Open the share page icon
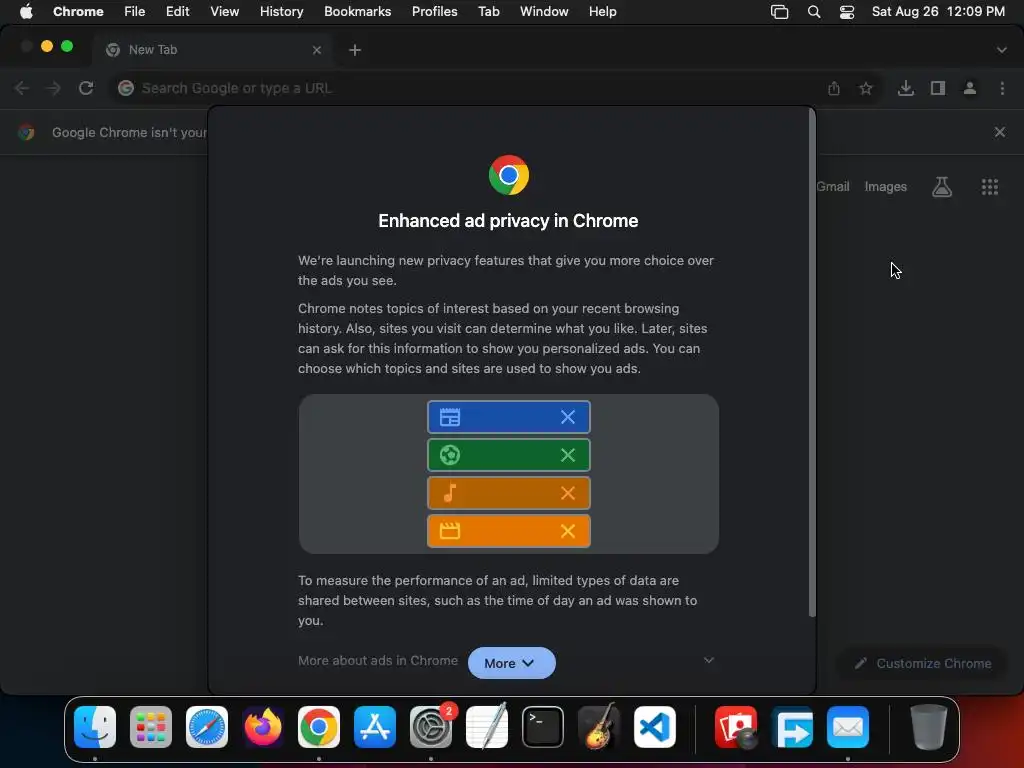 coord(834,88)
